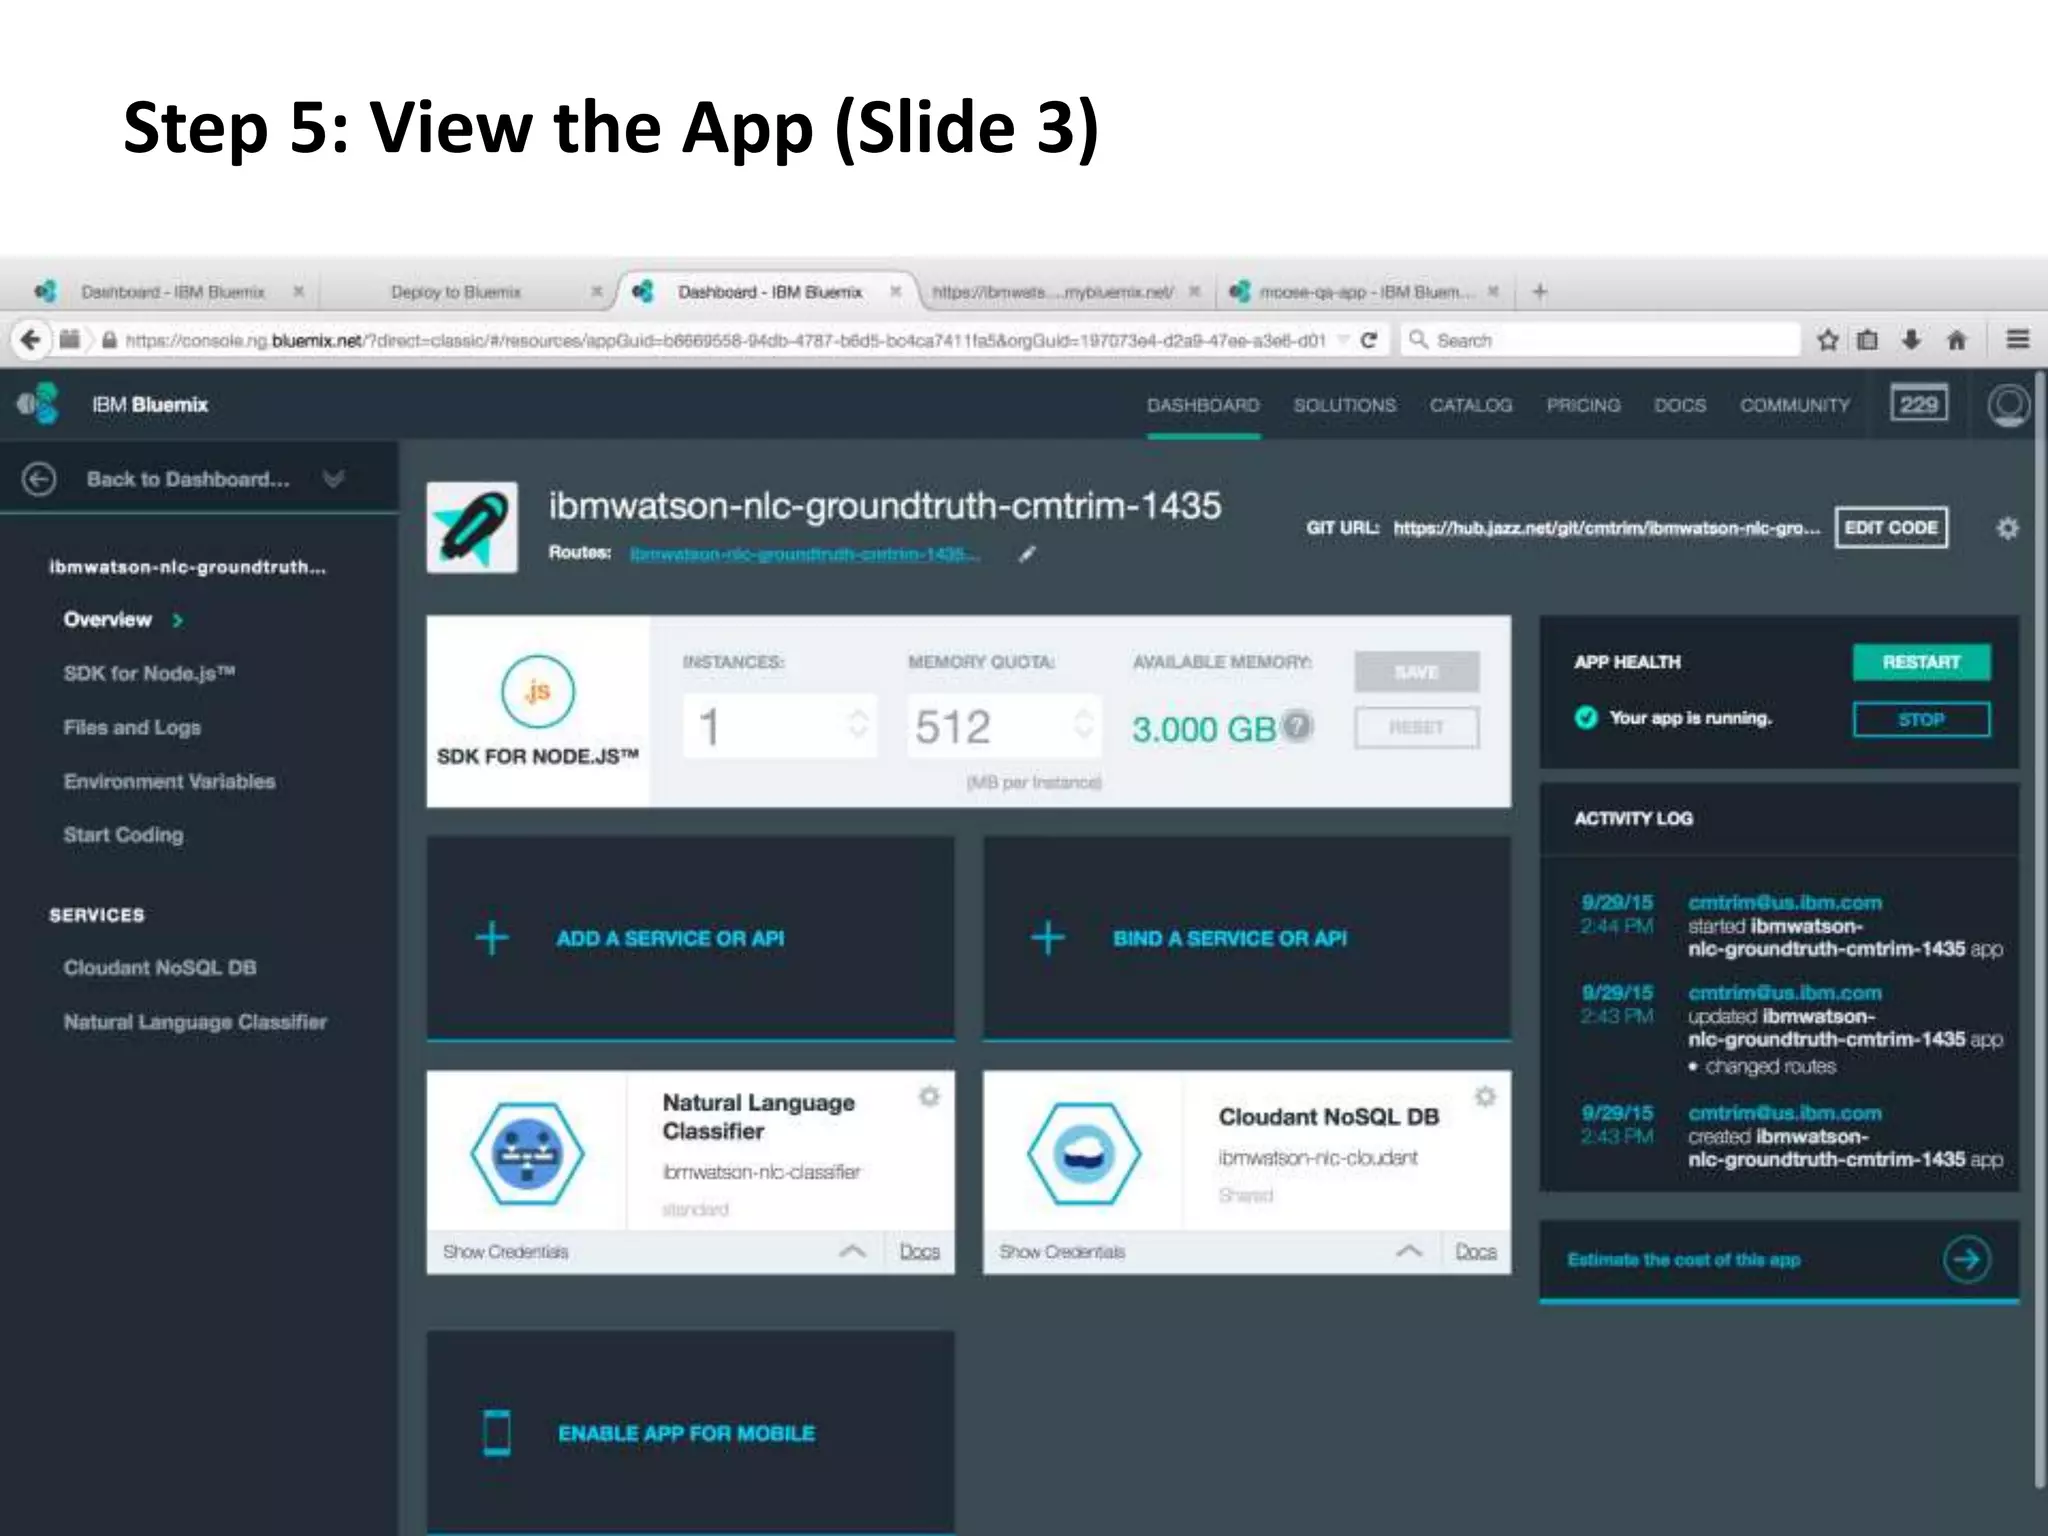Click the Edit Code button
The width and height of the screenshot is (2048, 1536).
1891,527
